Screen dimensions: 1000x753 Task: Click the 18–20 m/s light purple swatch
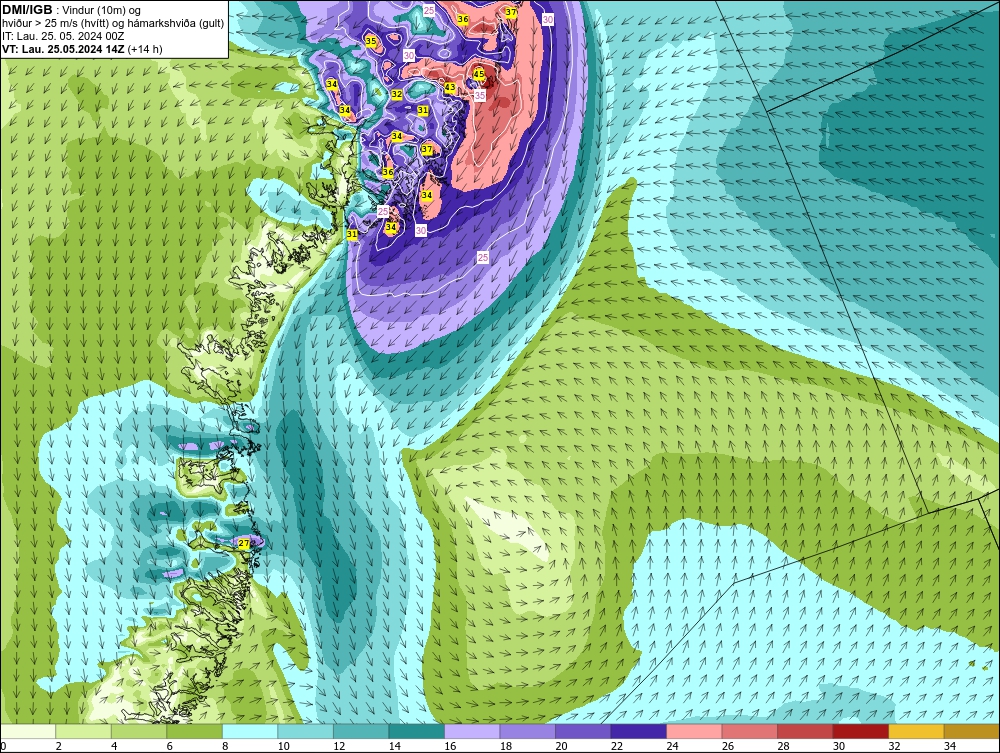pos(527,731)
